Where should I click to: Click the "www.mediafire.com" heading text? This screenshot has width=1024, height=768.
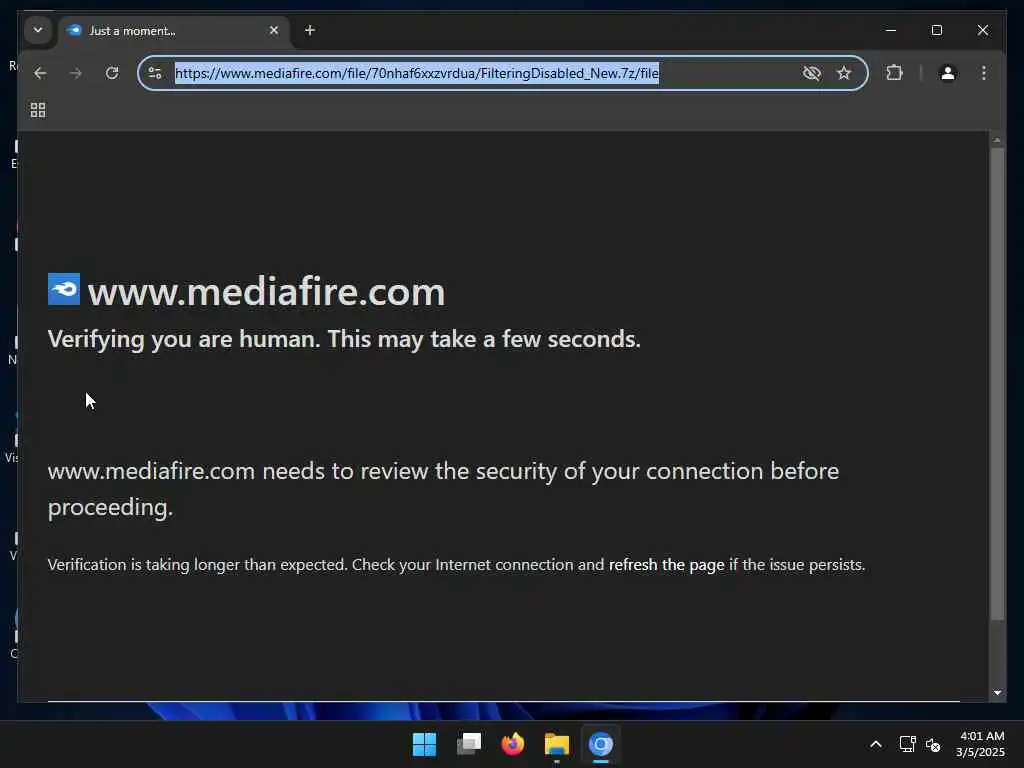[266, 292]
